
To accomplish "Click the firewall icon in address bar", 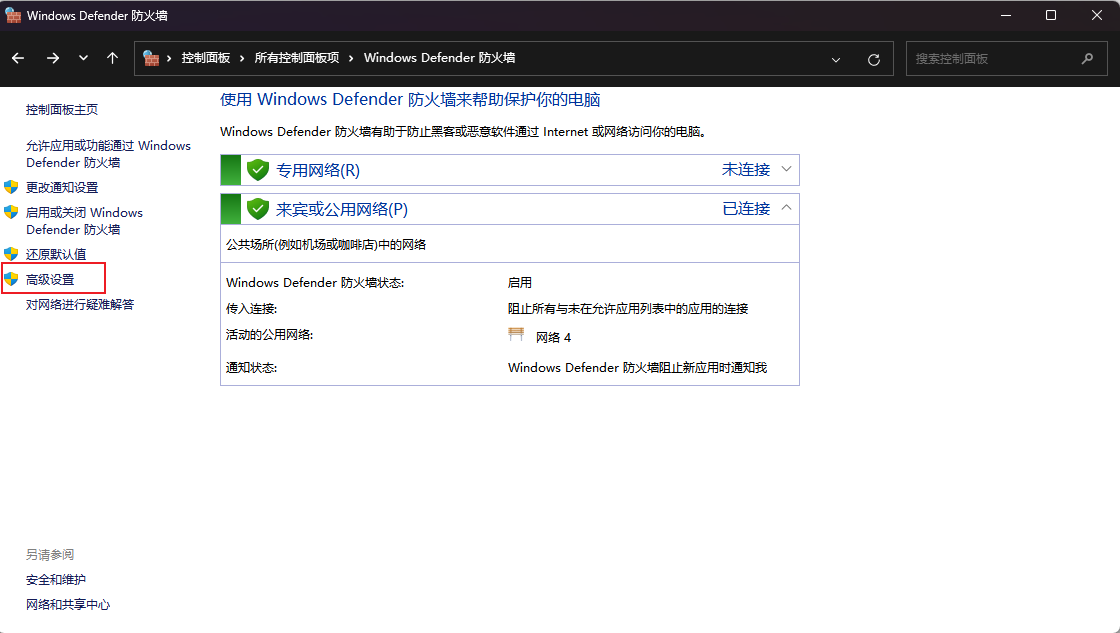I will [x=151, y=58].
